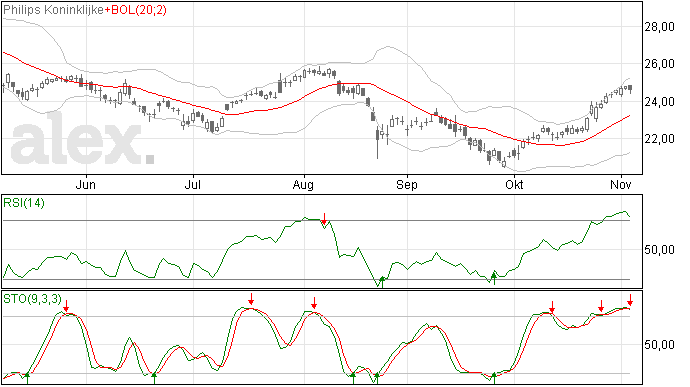Screen dimensions: 690x387
Task: Click the last red STO sell arrow at Nov
Action: (x=630, y=300)
